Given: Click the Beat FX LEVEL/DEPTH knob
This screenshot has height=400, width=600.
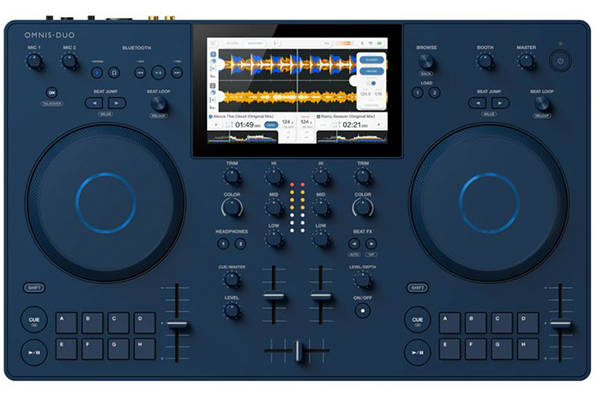Looking at the screenshot, I should pyautogui.click(x=362, y=279).
